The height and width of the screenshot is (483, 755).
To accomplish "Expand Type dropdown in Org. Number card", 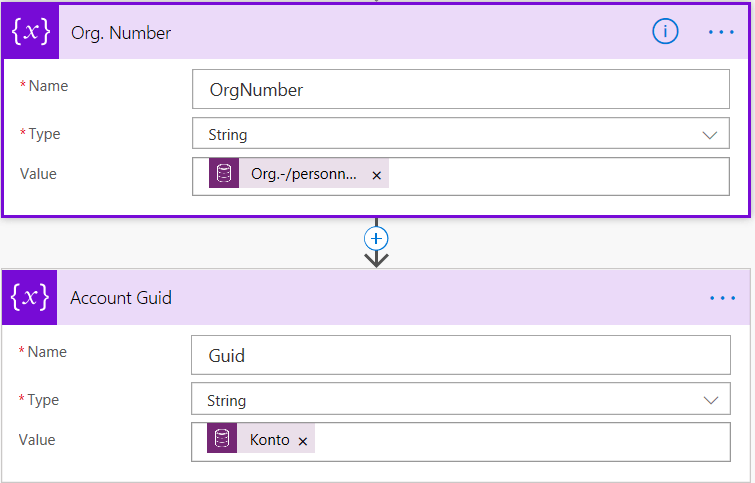I will pos(460,134).
